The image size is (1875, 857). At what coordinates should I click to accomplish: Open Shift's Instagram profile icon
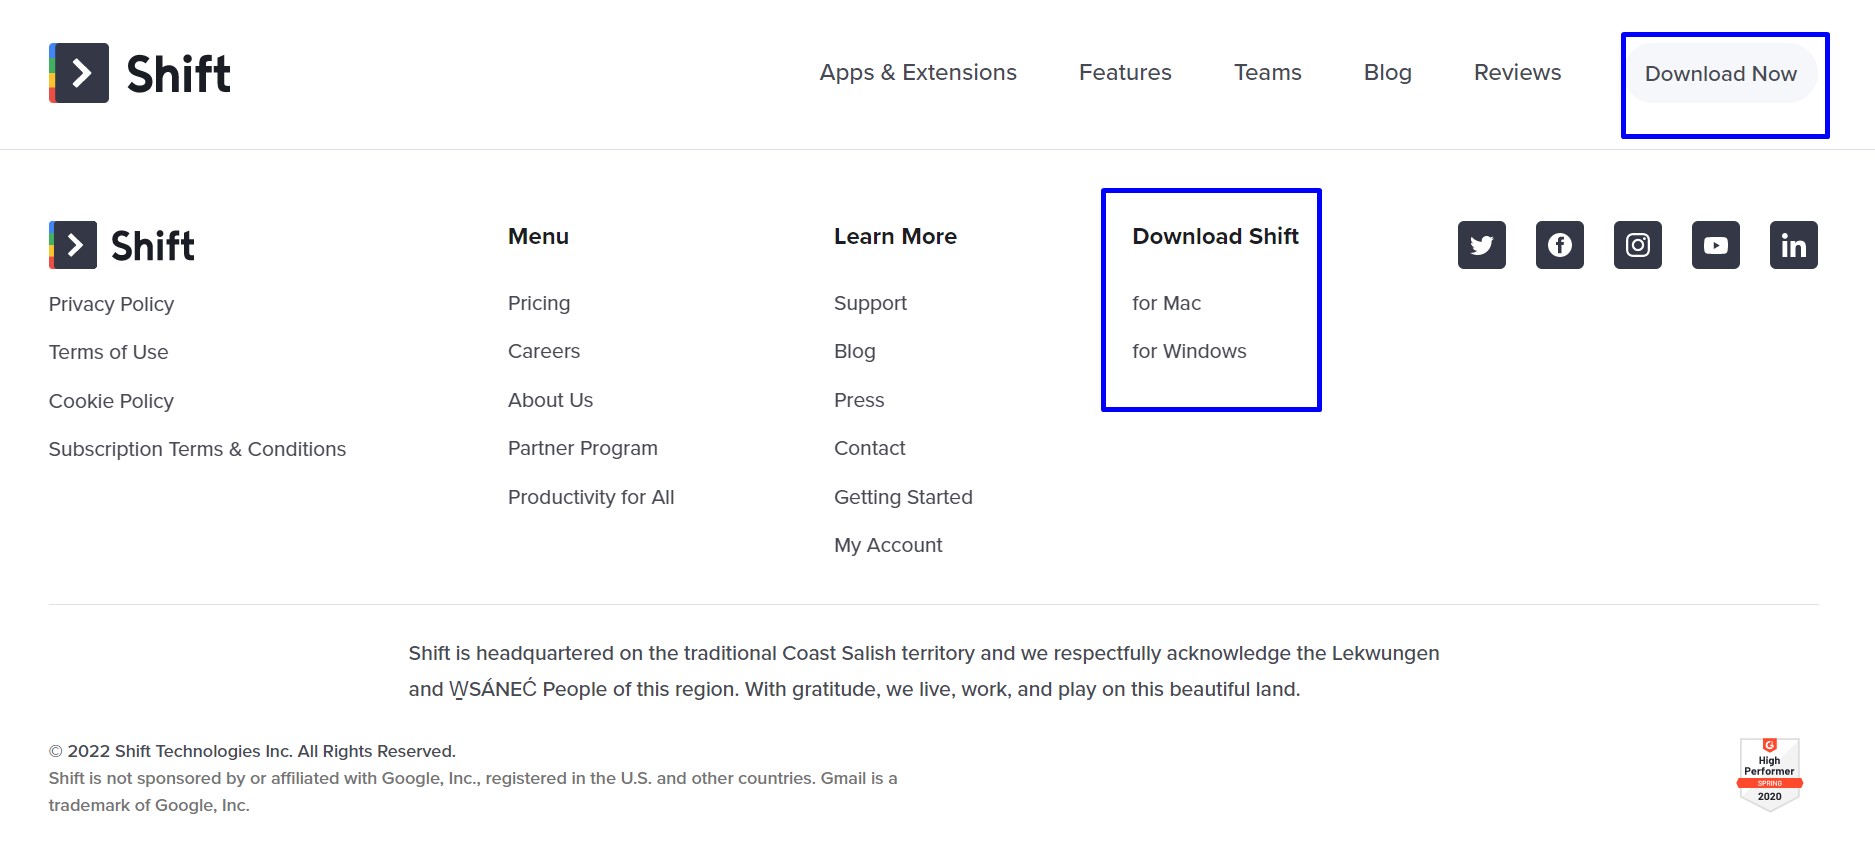click(x=1637, y=245)
